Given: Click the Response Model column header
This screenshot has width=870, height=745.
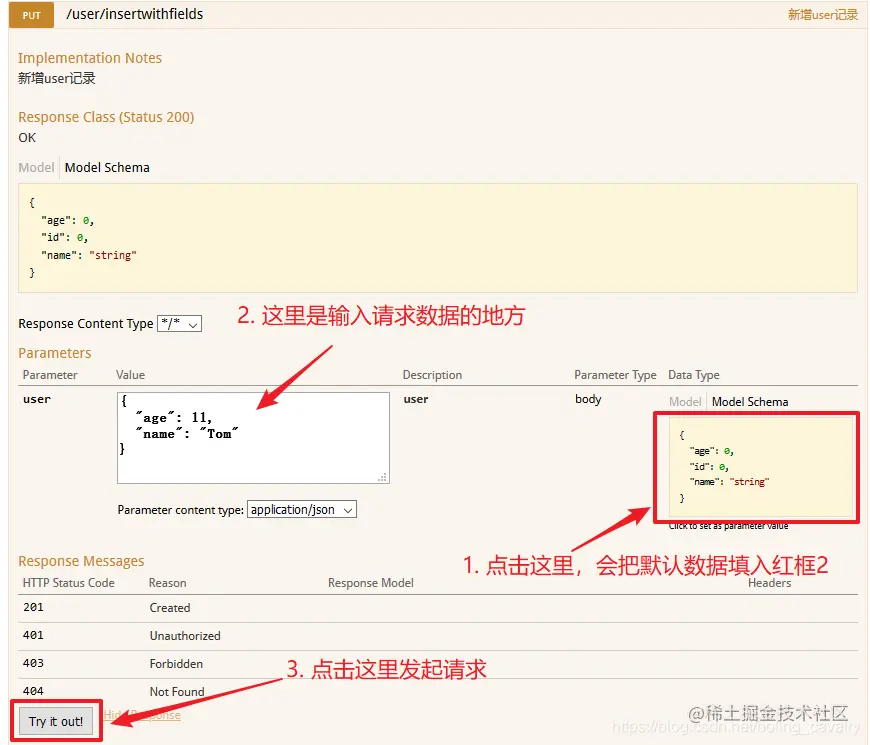Looking at the screenshot, I should [x=371, y=583].
